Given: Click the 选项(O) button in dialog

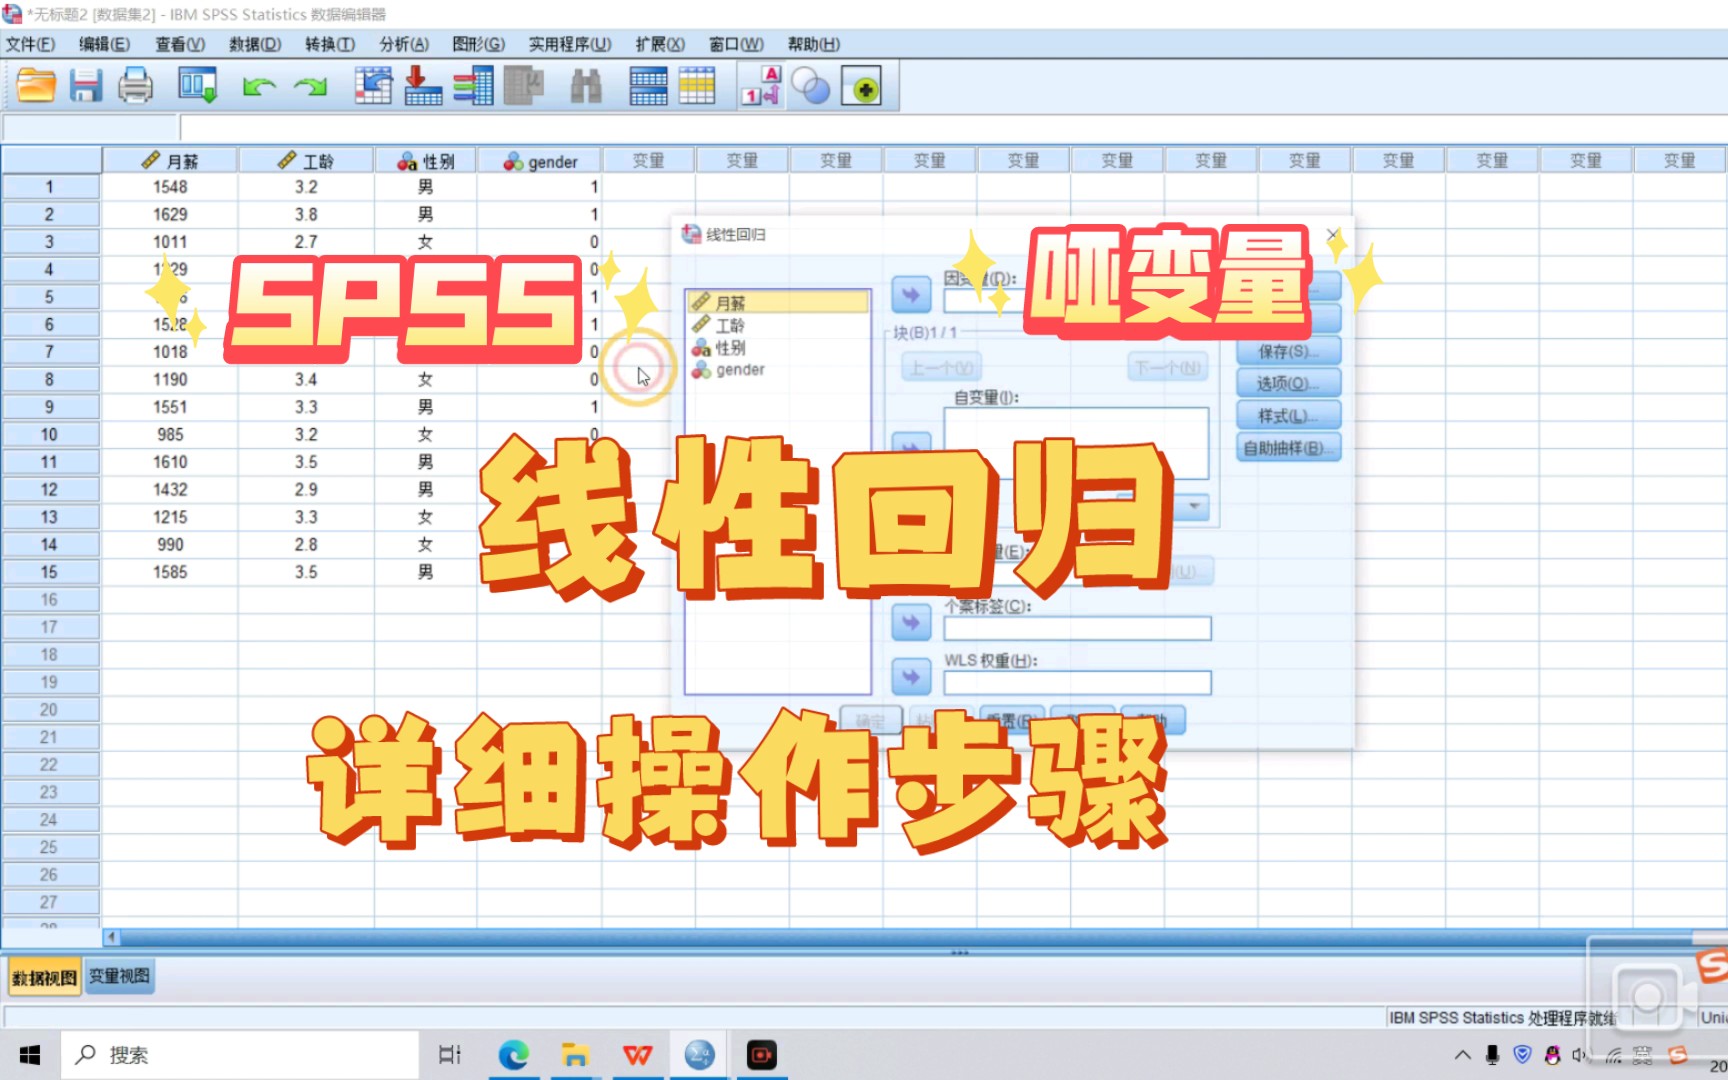Looking at the screenshot, I should tap(1288, 383).
